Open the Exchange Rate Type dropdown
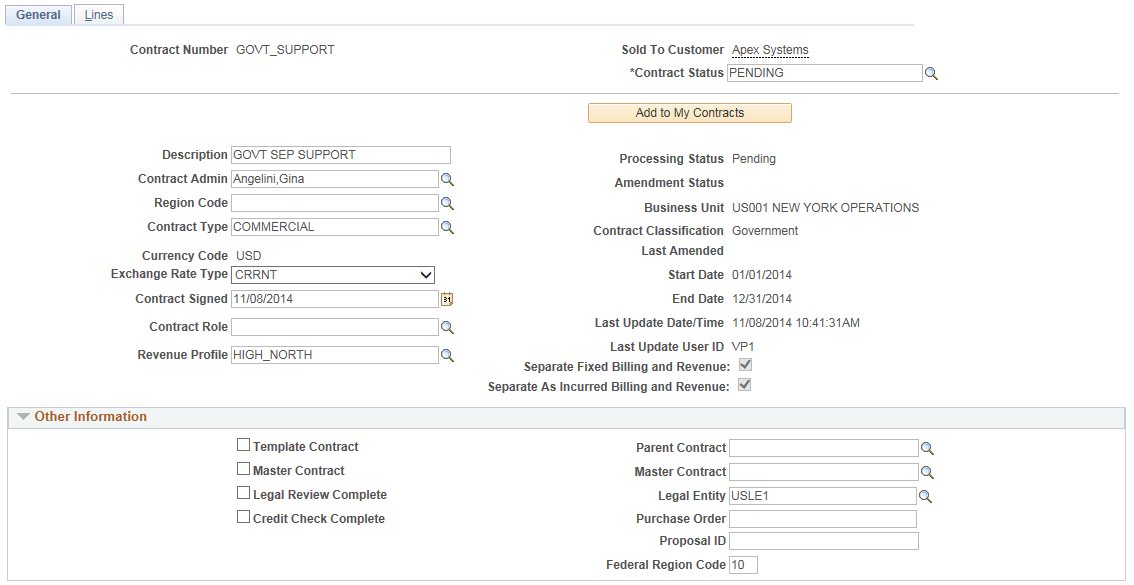Screen dimensions: 1134x585 tap(424, 274)
